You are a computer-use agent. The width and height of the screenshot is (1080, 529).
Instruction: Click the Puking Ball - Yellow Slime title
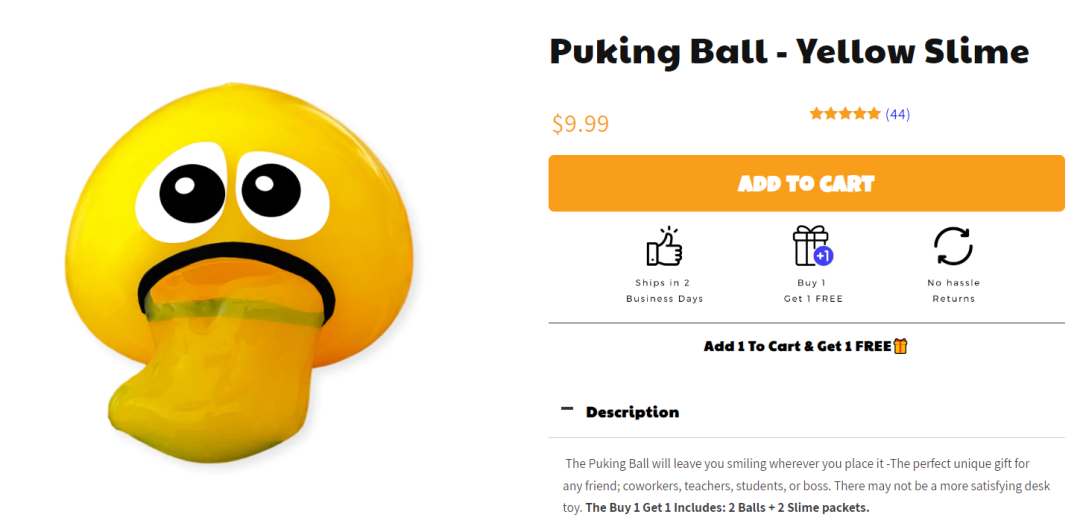click(x=789, y=51)
